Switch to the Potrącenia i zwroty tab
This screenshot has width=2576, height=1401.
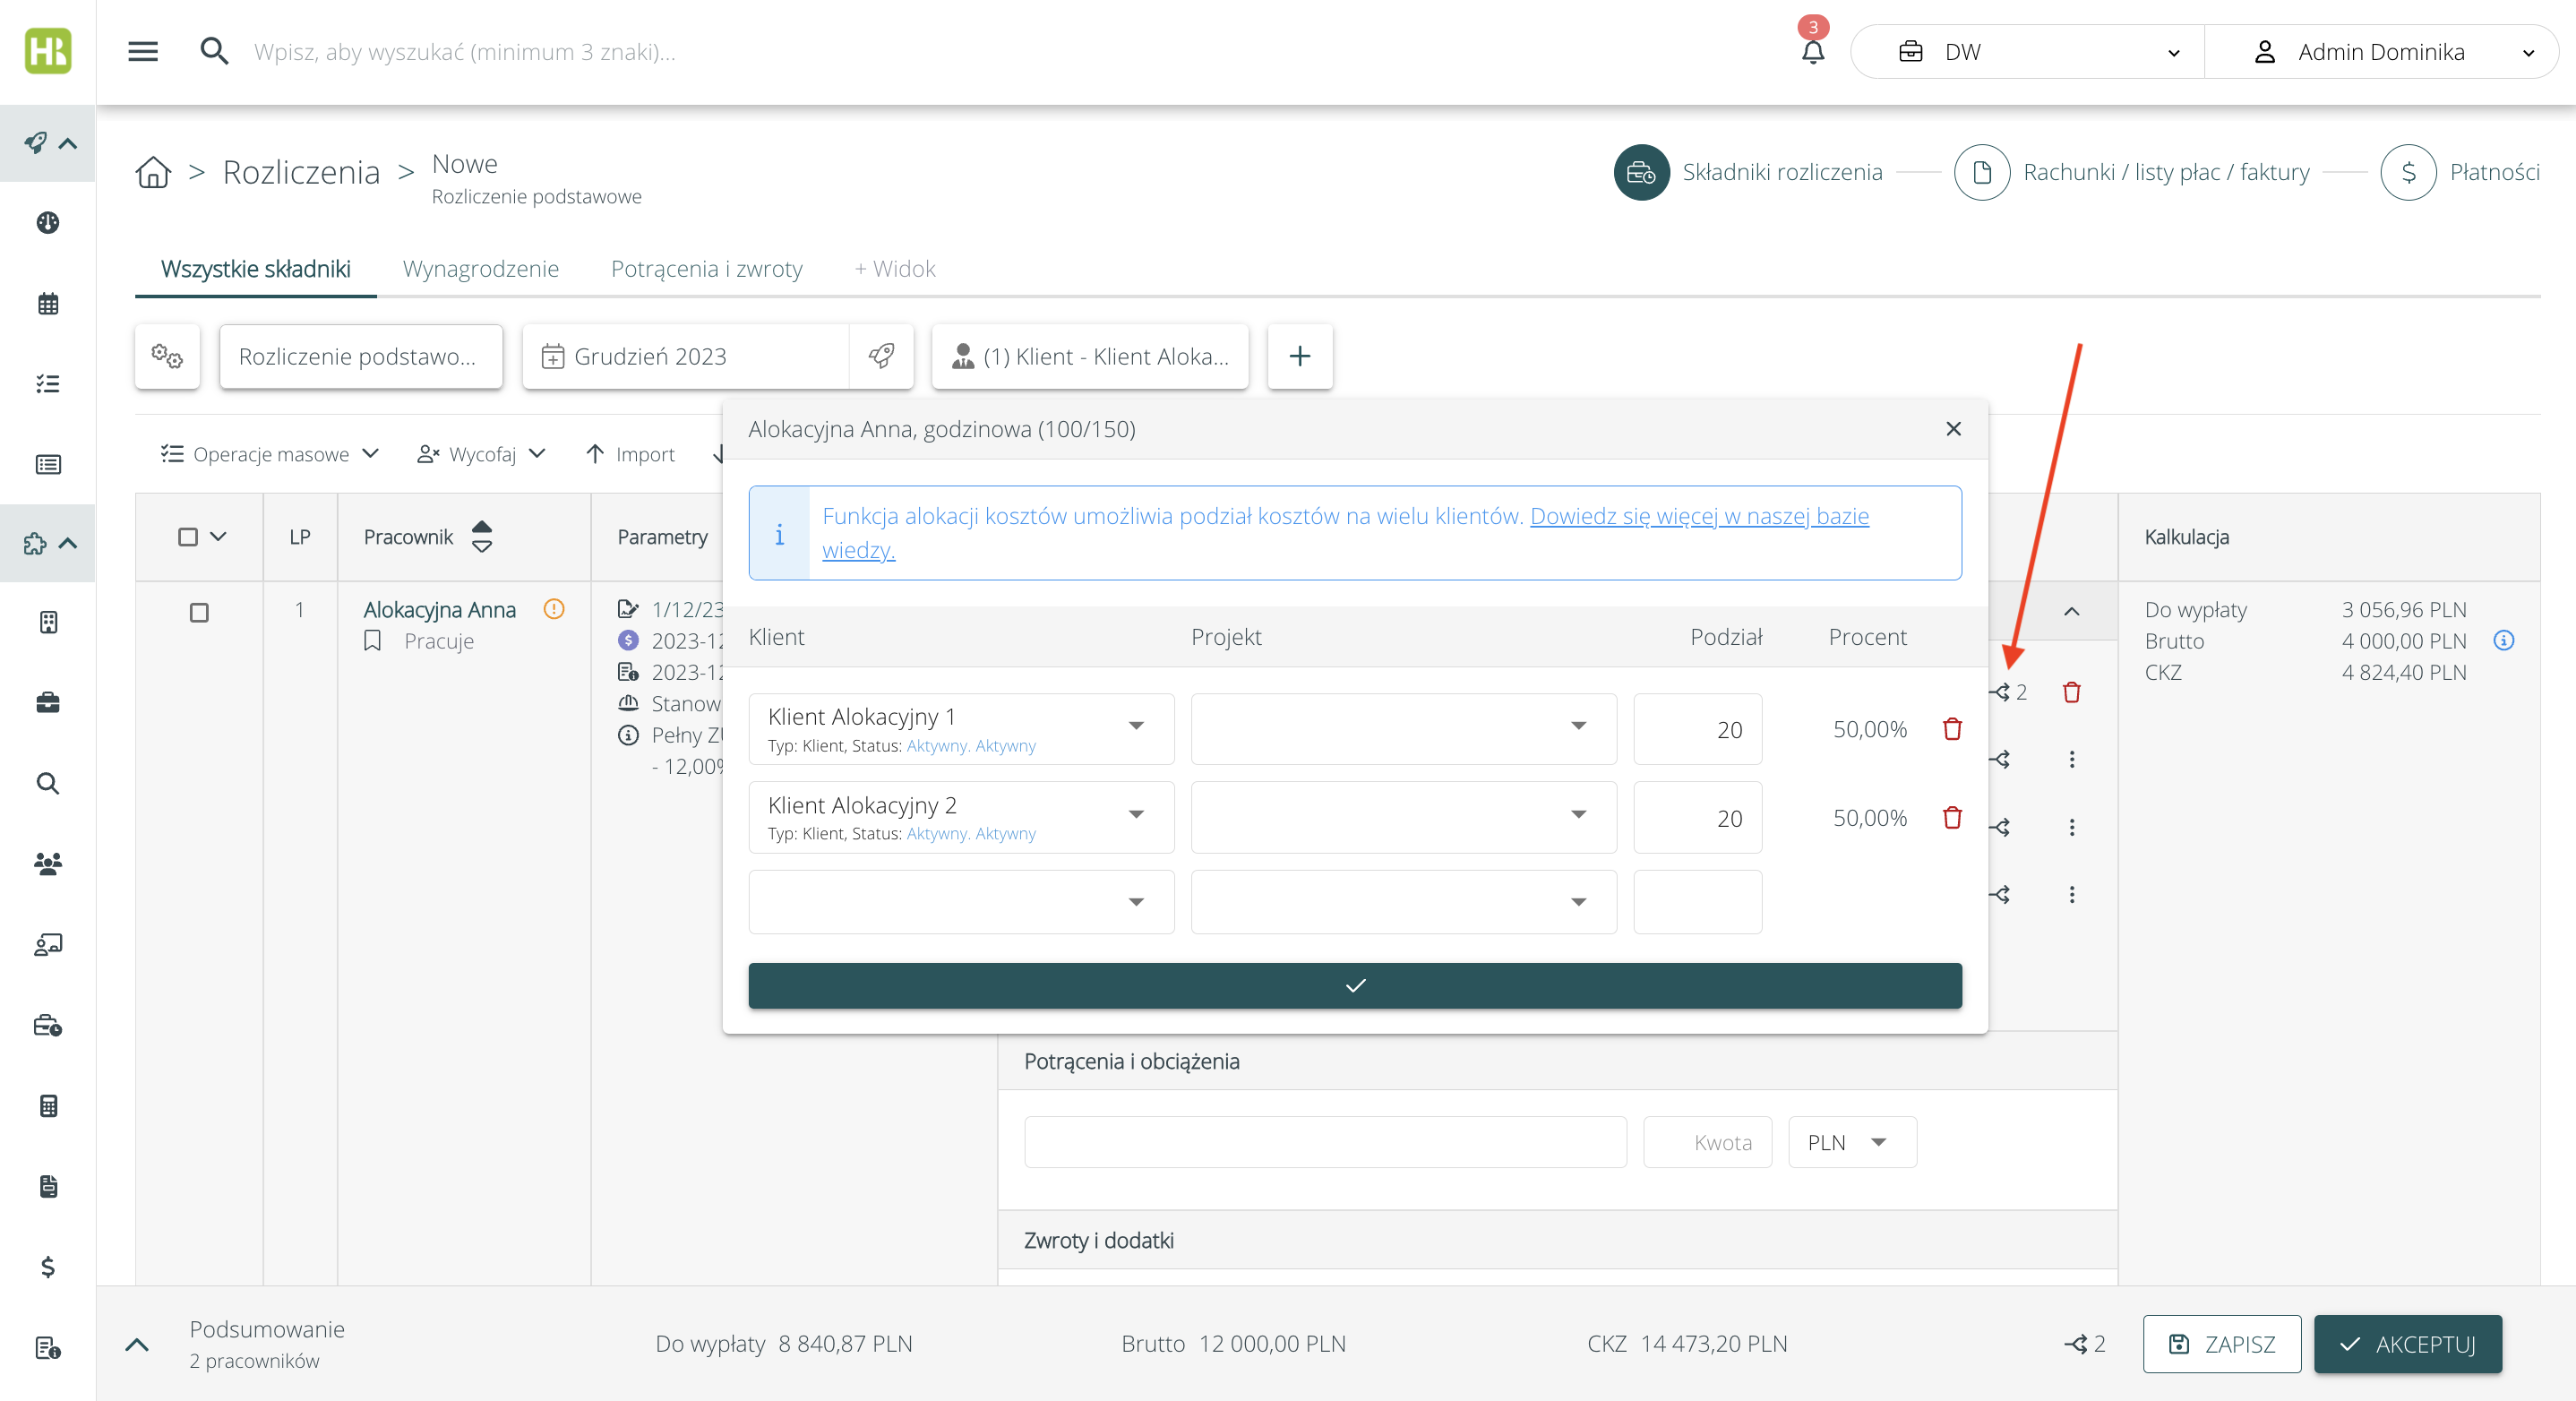[x=706, y=269]
